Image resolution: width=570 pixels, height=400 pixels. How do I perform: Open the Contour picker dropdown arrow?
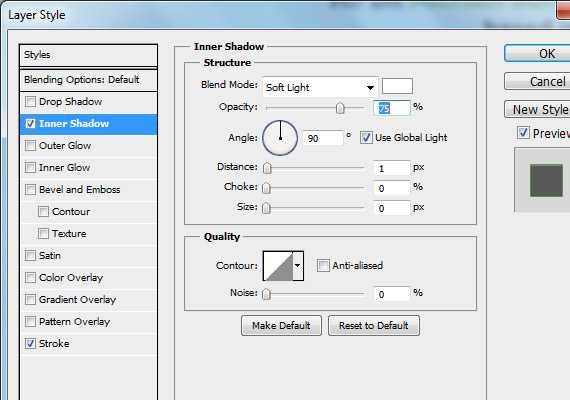click(298, 266)
